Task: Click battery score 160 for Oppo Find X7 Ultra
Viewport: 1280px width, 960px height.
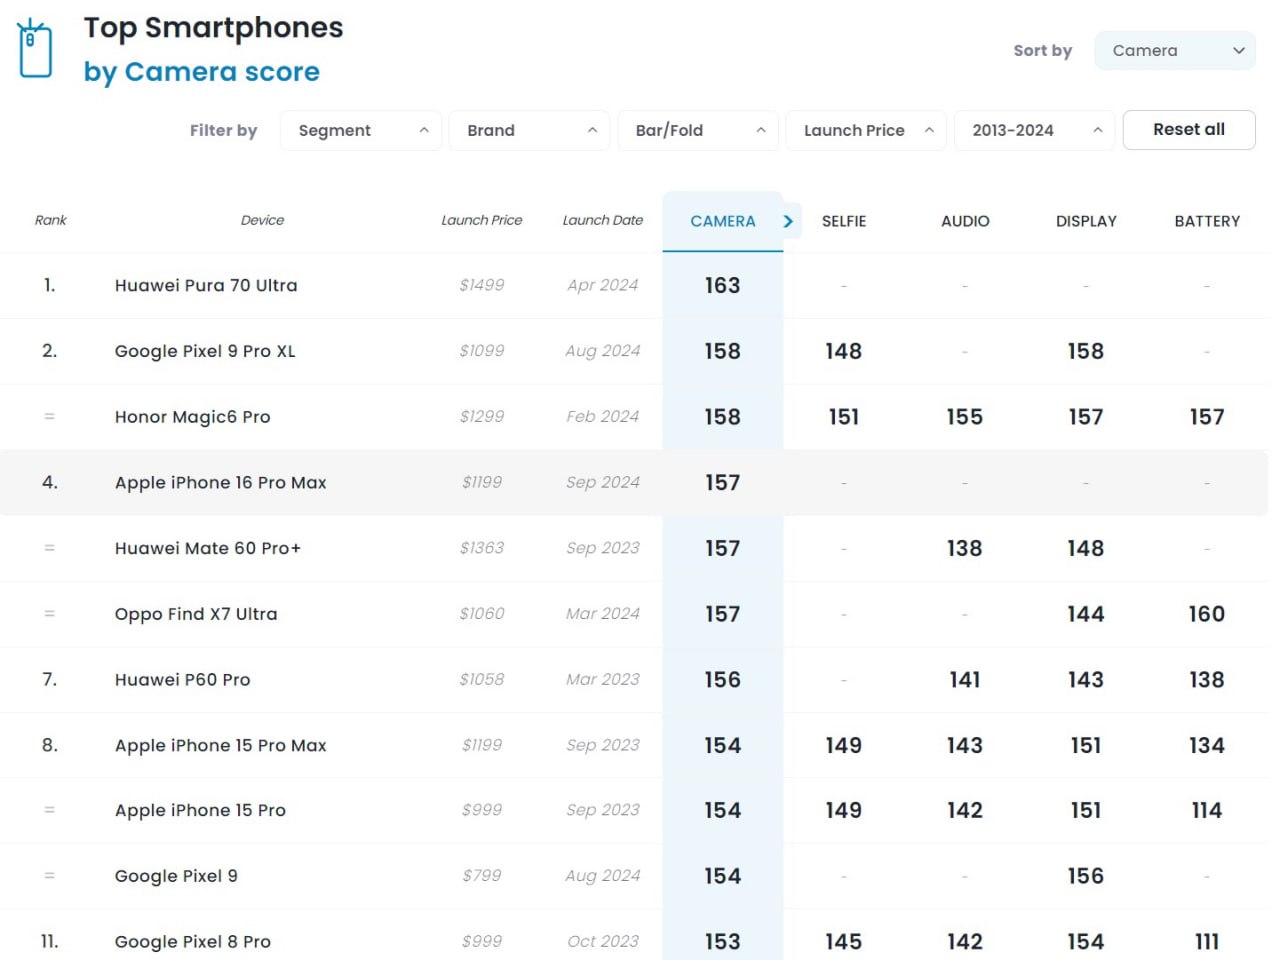Action: (x=1207, y=614)
